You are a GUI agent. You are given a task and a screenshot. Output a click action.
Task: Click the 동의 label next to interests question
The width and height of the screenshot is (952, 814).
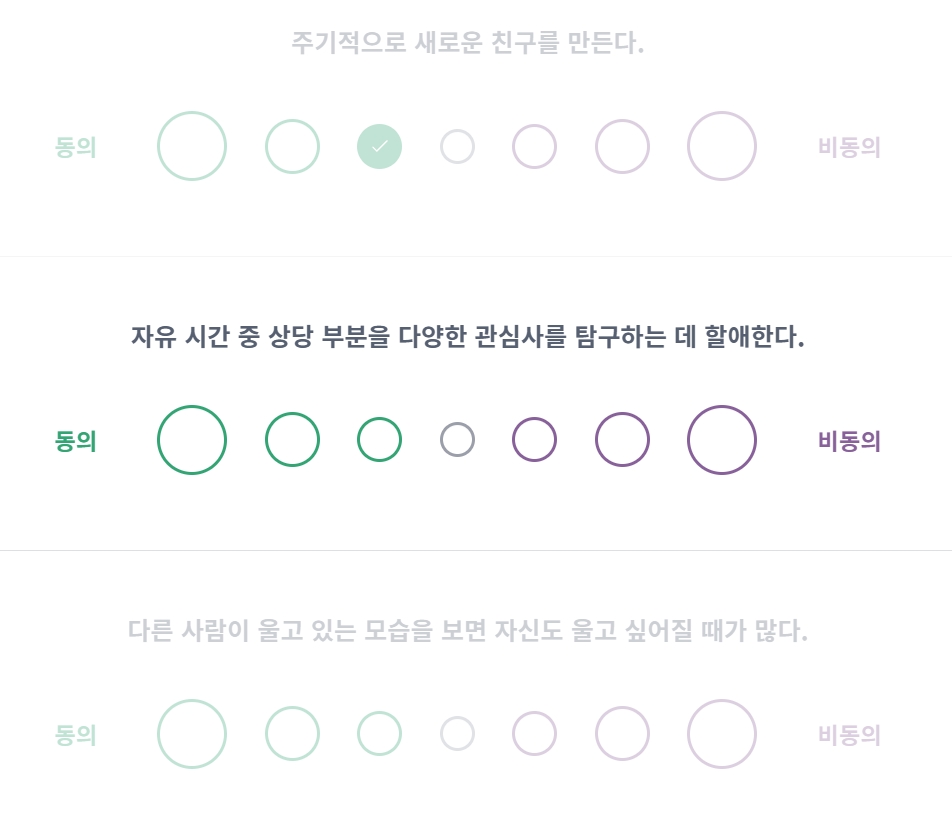[x=75, y=440]
